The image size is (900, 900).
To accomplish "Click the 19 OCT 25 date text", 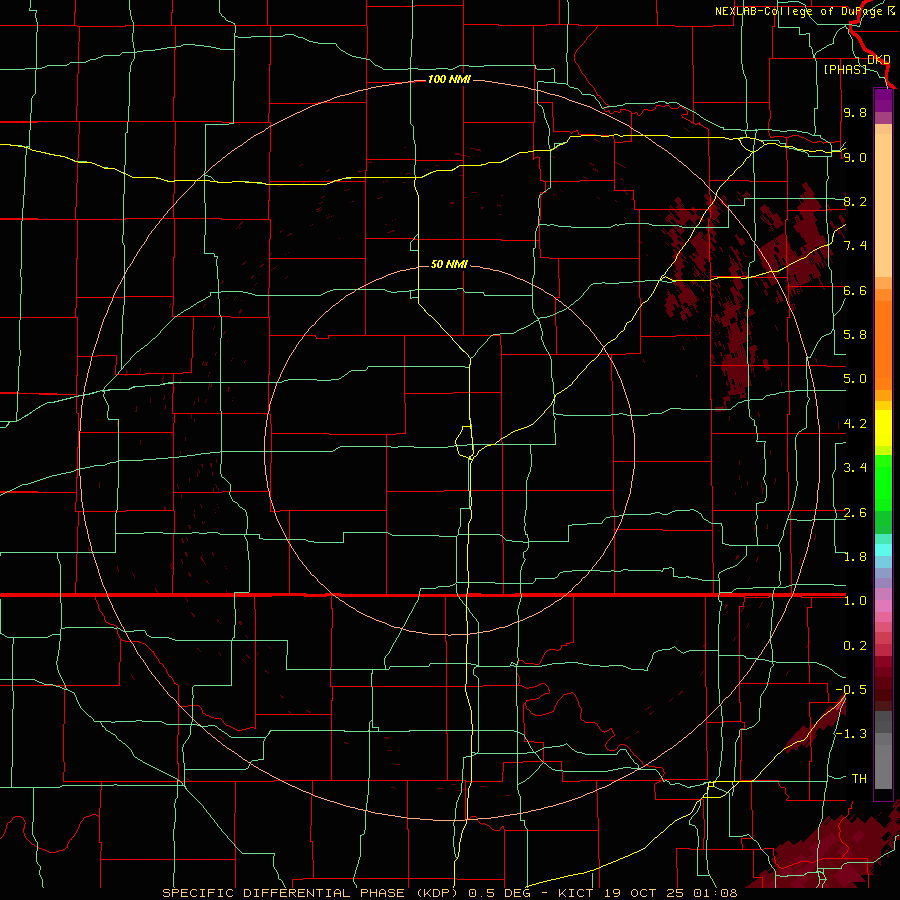I will pos(645,893).
